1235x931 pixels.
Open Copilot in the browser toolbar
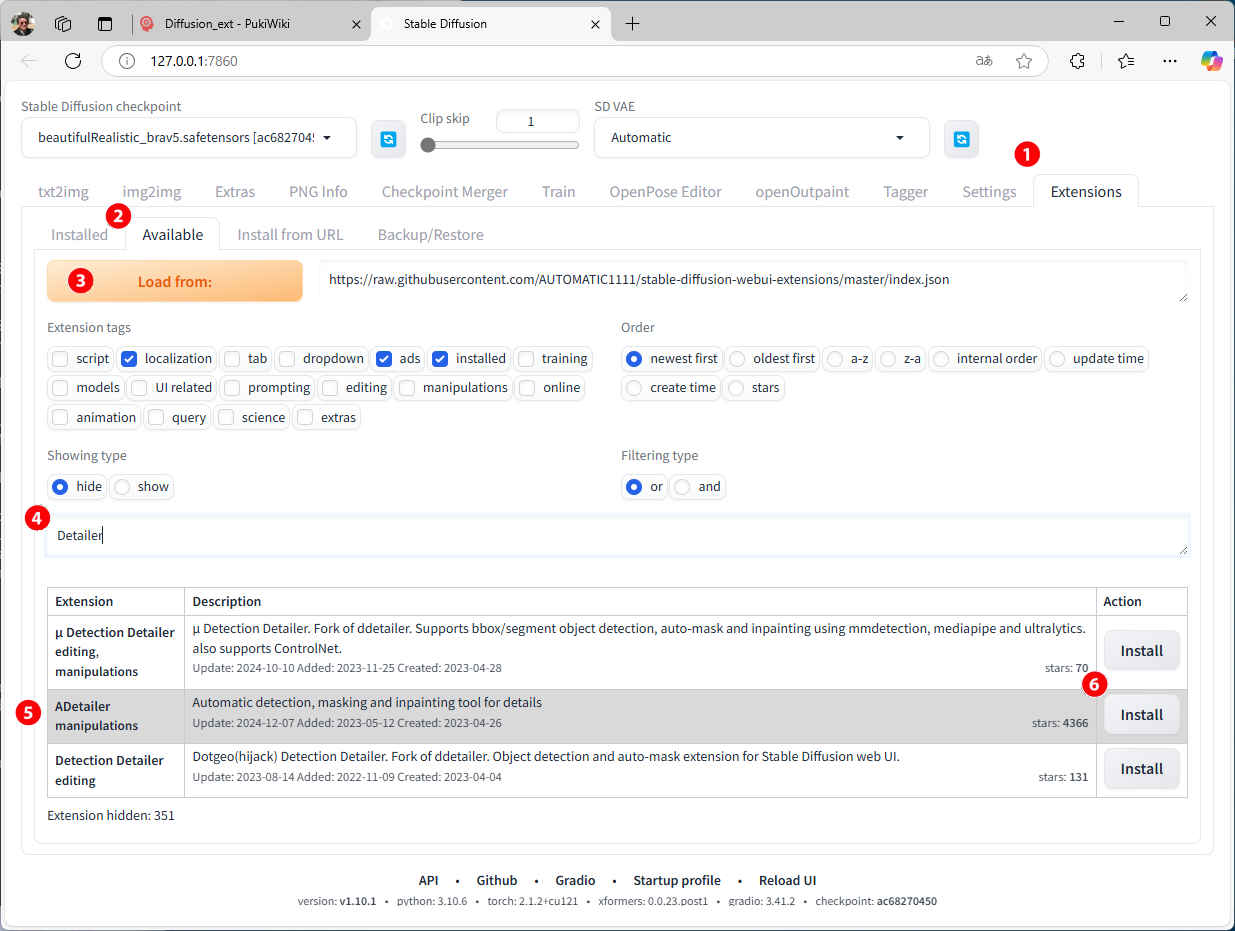(x=1211, y=61)
